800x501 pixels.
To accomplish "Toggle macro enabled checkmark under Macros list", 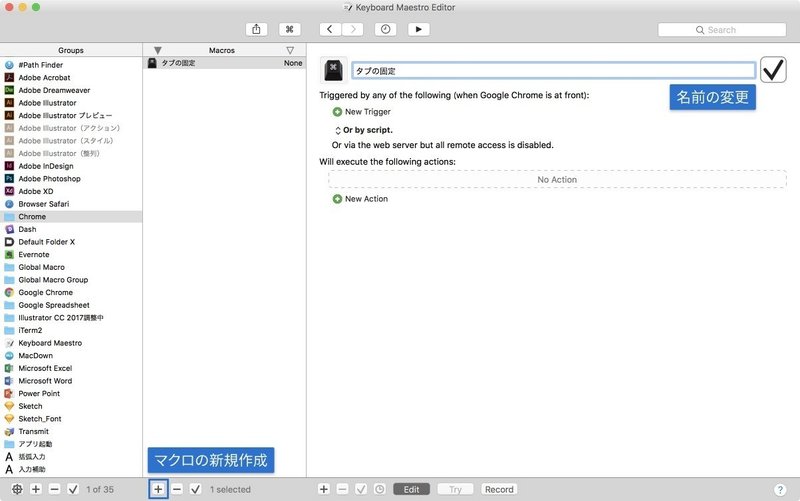I will tap(195, 489).
